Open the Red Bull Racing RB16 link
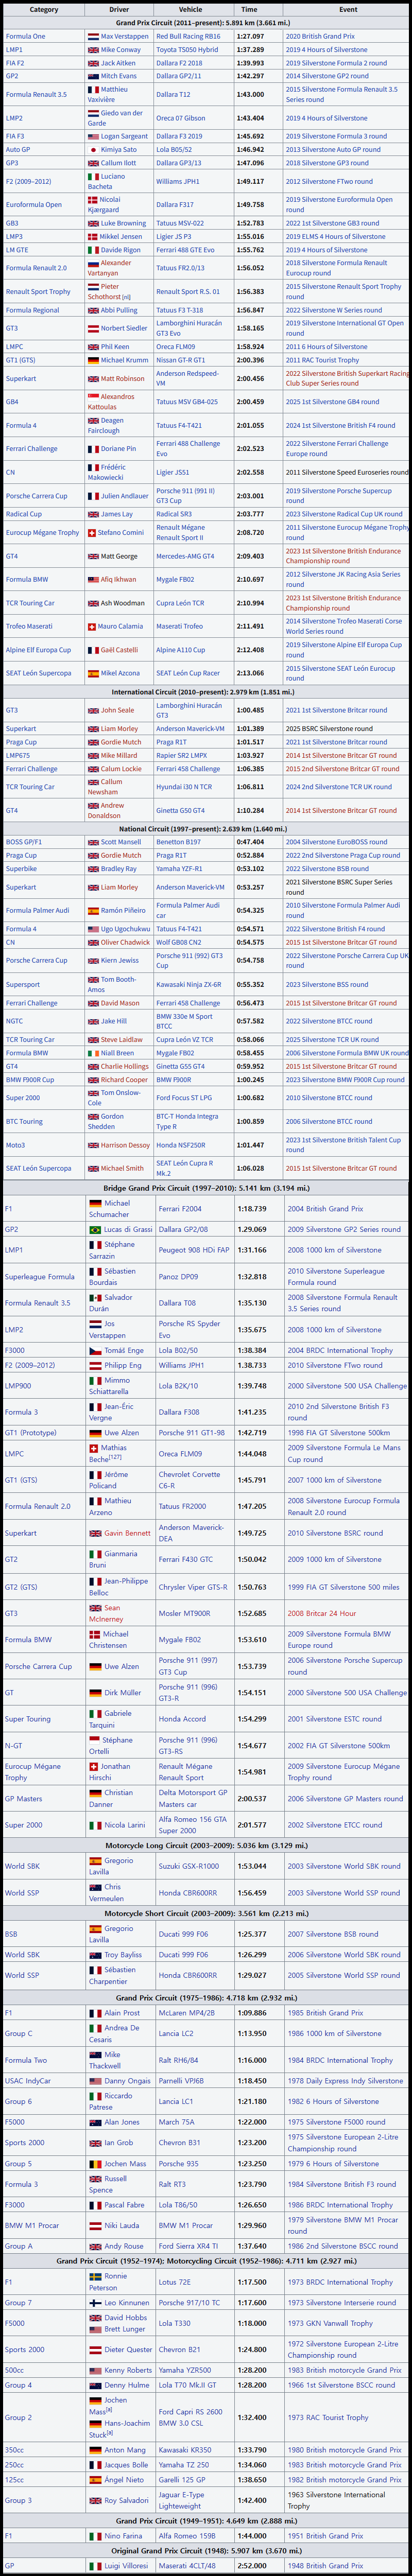The image size is (412, 2576). pos(188,36)
